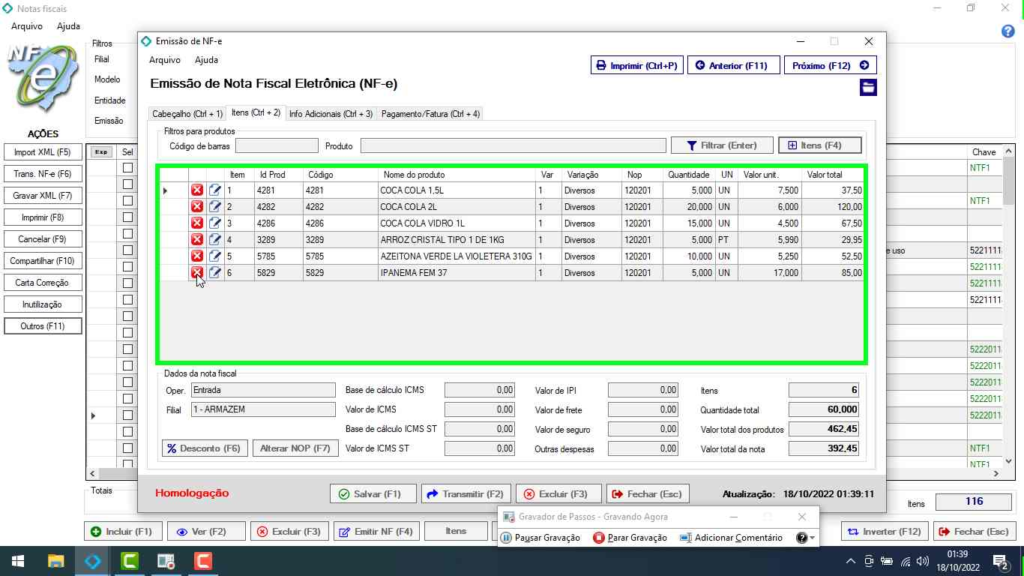
Task: Open the Arquivo menu in Emissão de NF-e
Action: (165, 60)
